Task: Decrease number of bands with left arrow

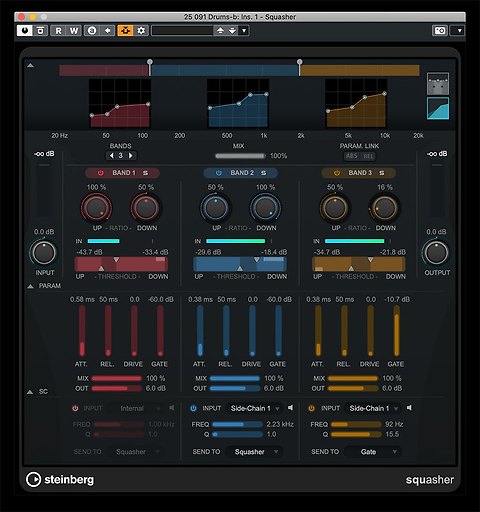Action: 112,156
